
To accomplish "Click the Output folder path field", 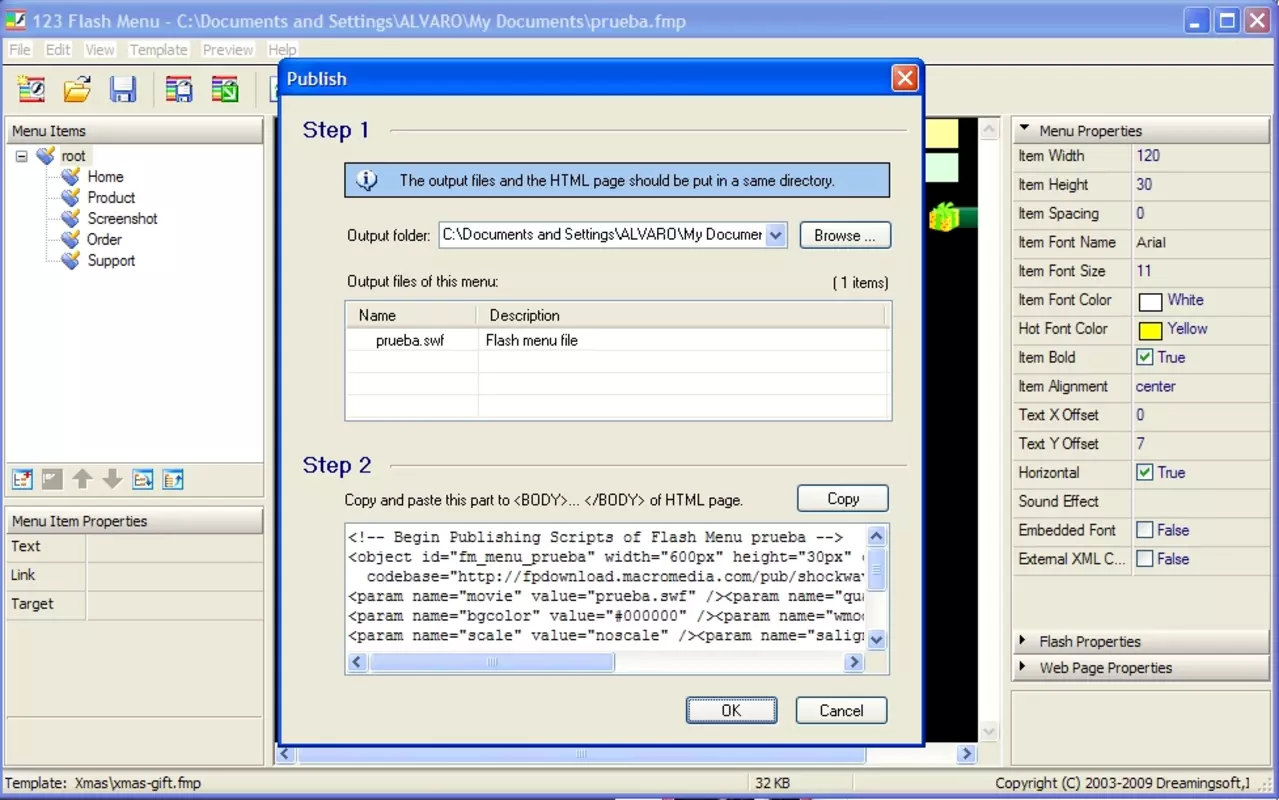I will [603, 235].
